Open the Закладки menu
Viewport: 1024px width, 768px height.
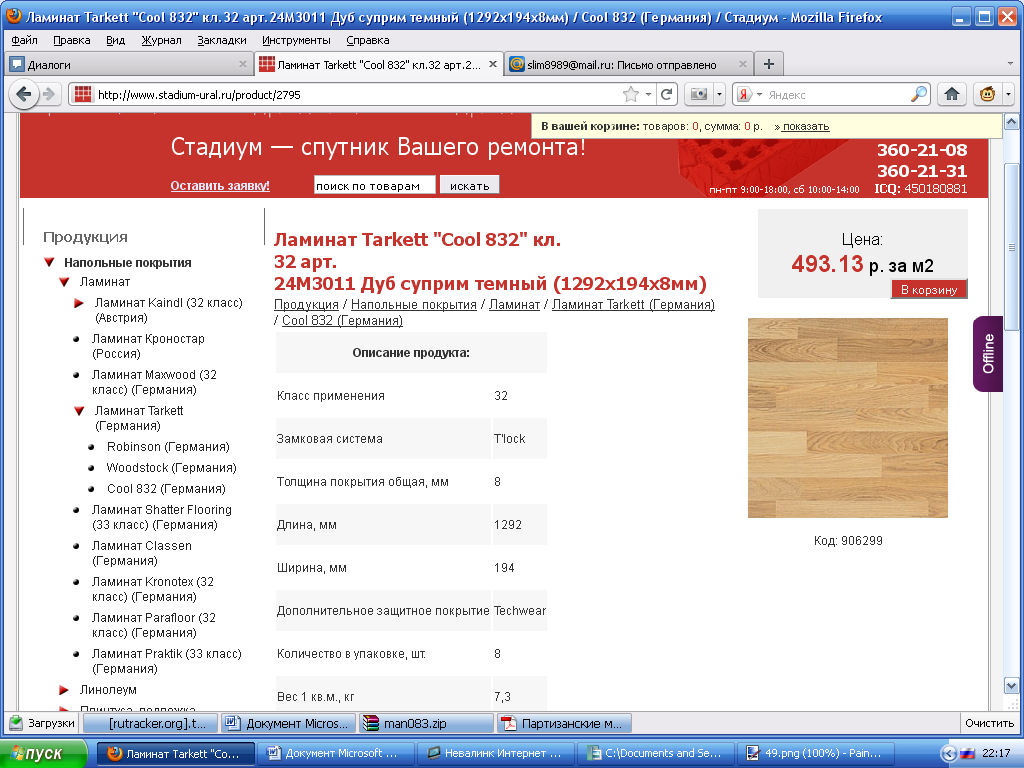point(221,40)
